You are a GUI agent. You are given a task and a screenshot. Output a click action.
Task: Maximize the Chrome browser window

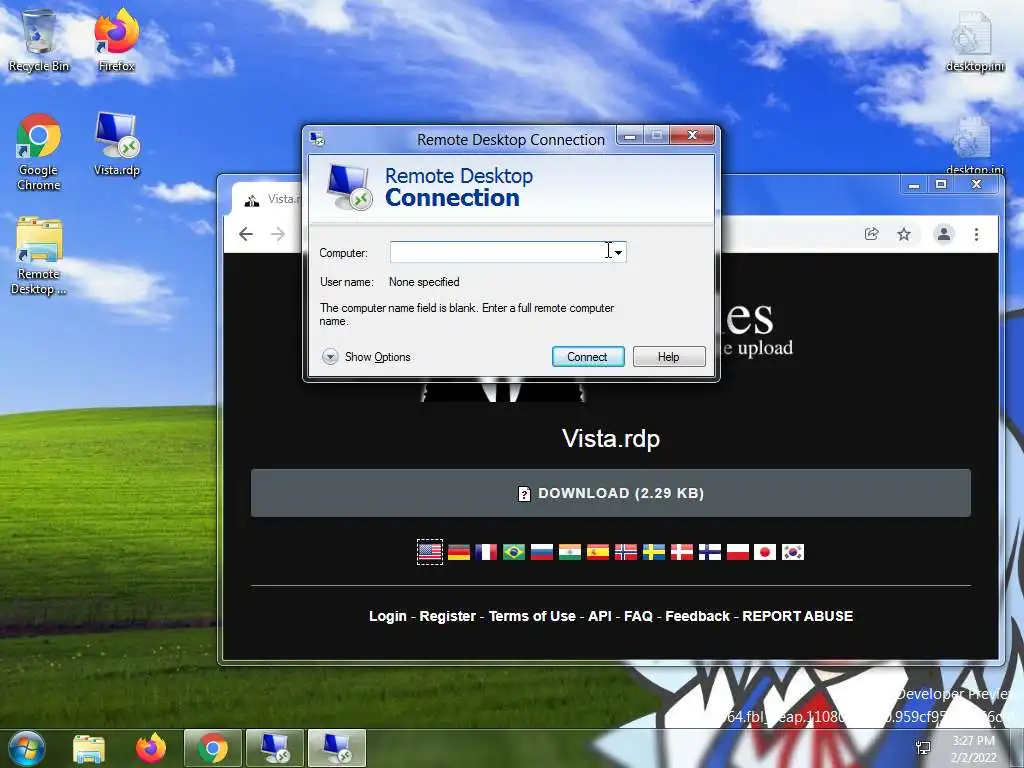941,185
